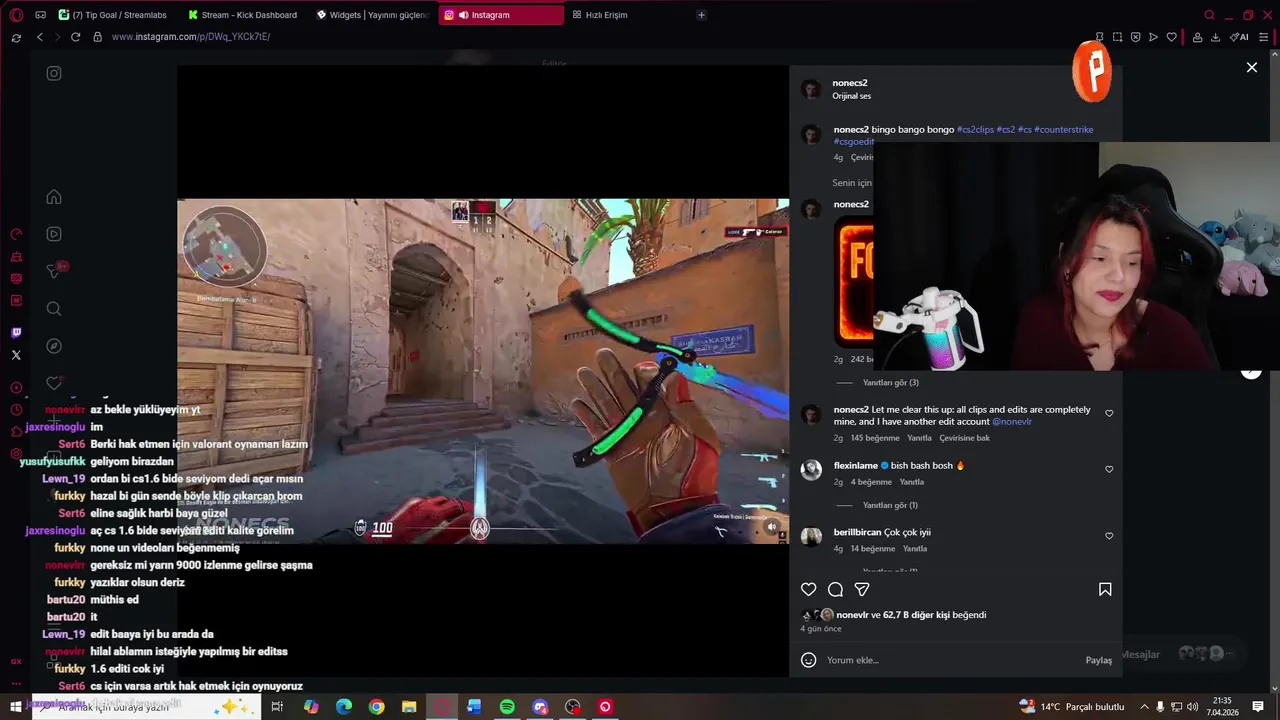Viewport: 1280px width, 720px height.
Task: Open Opera main menu logo
Action: [16, 15]
